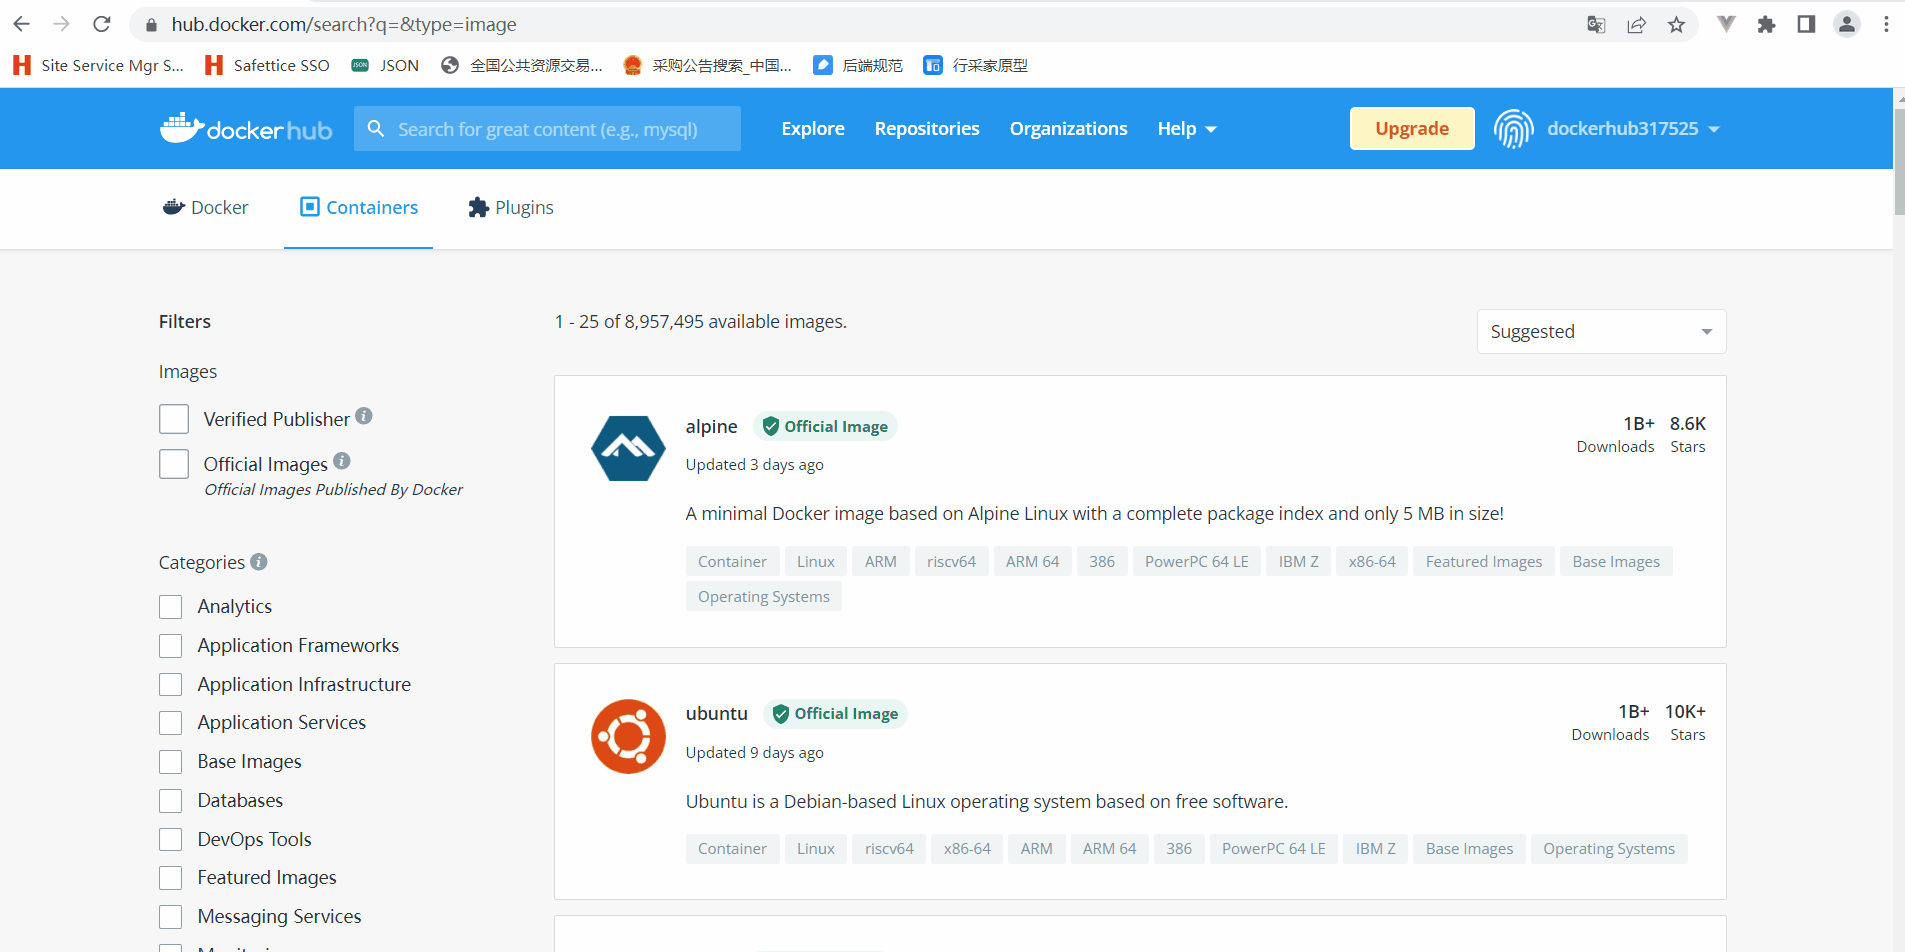Viewport: 1905px width, 952px height.
Task: Click the Docker Hub whale logo
Action: click(x=246, y=128)
